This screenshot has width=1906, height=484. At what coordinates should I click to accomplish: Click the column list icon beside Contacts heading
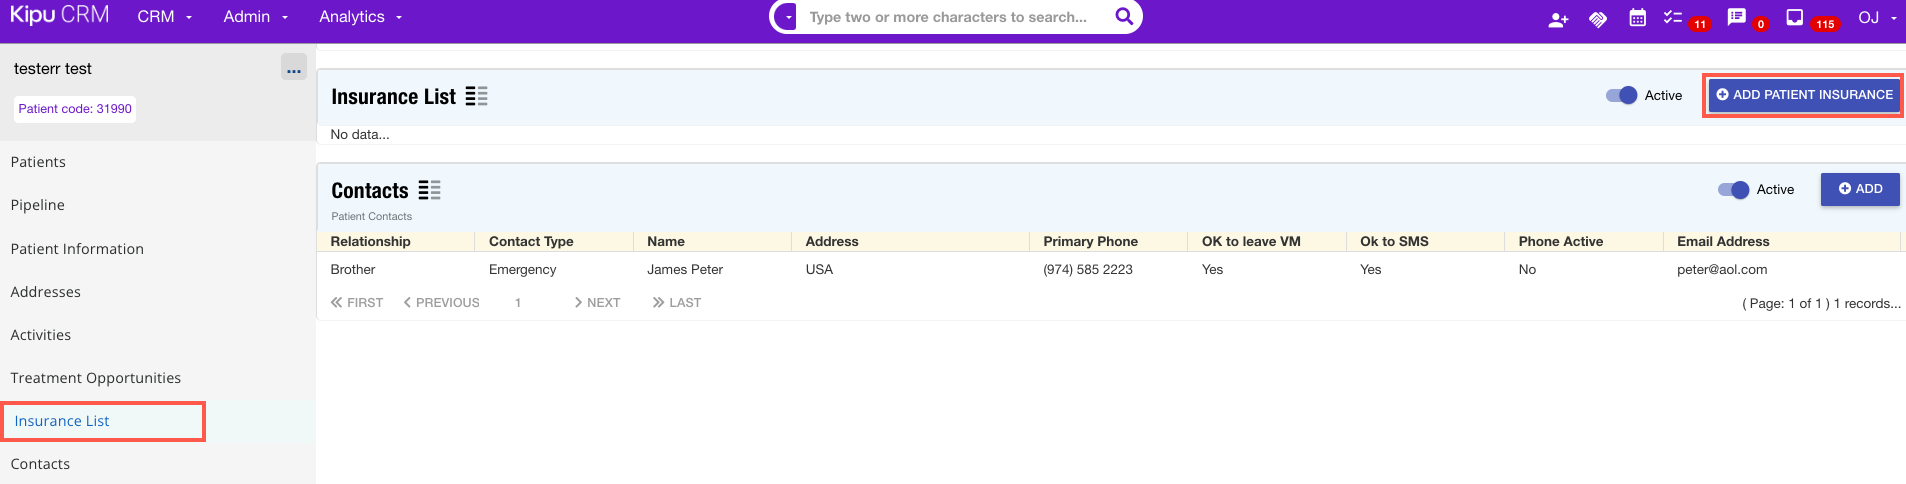coord(430,190)
